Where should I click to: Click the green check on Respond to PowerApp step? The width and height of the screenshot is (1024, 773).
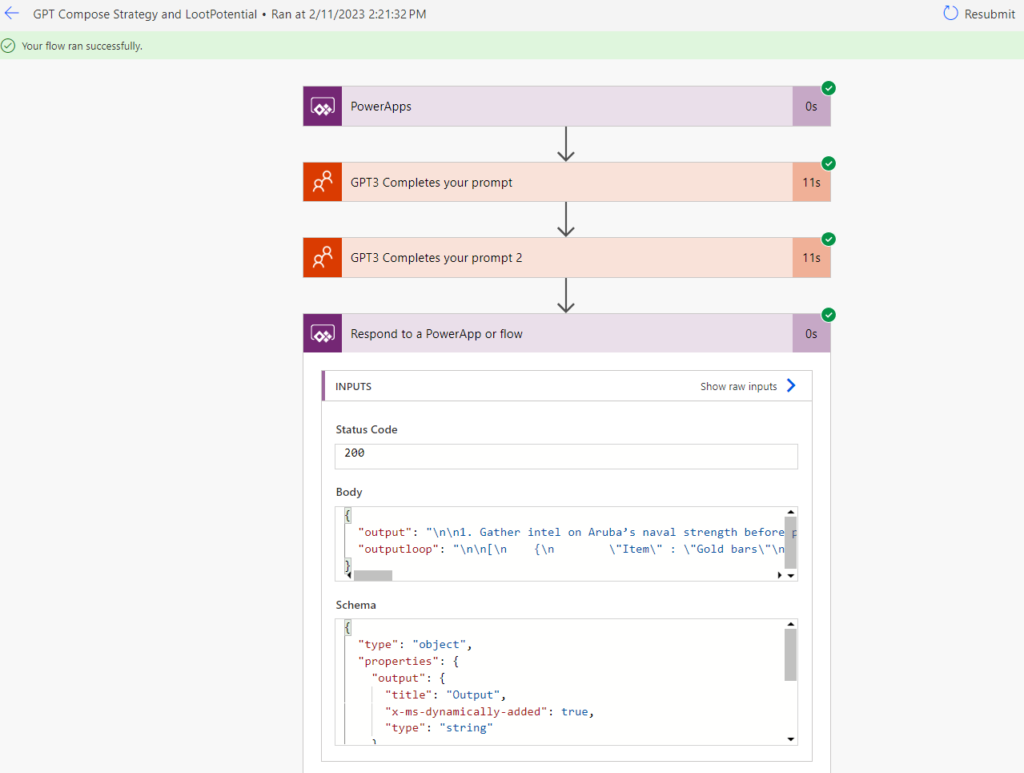(x=829, y=315)
